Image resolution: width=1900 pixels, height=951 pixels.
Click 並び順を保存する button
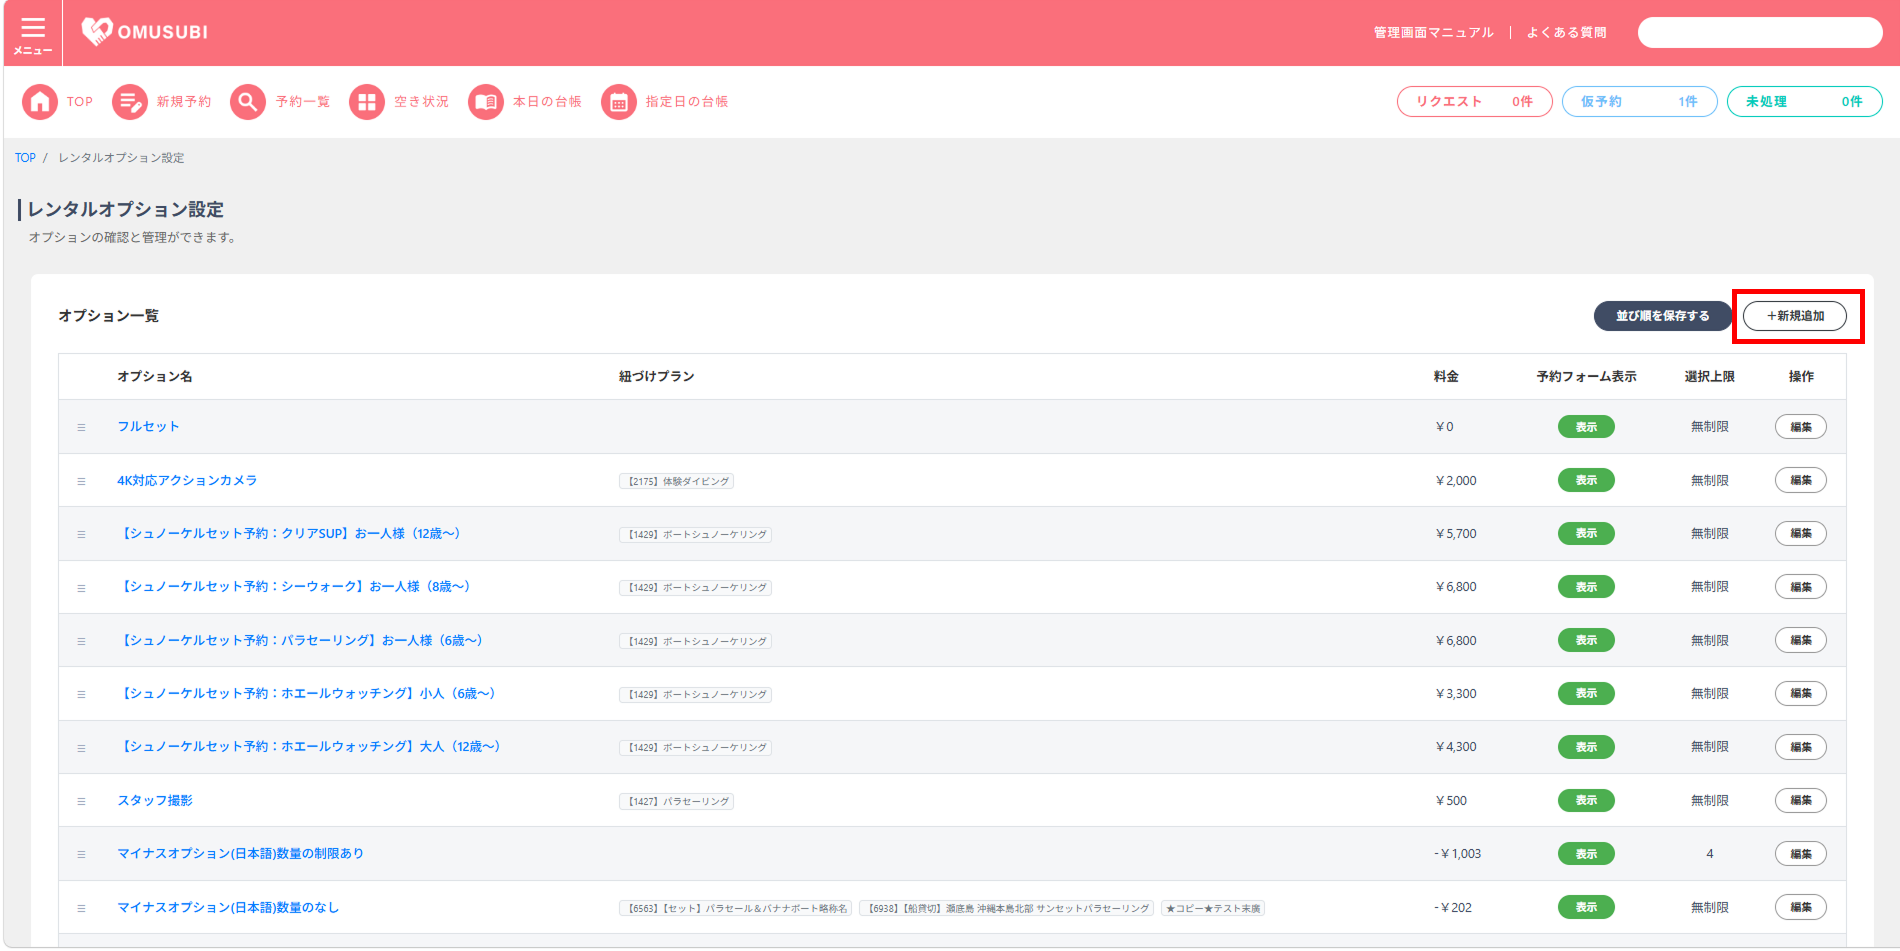pyautogui.click(x=1662, y=316)
